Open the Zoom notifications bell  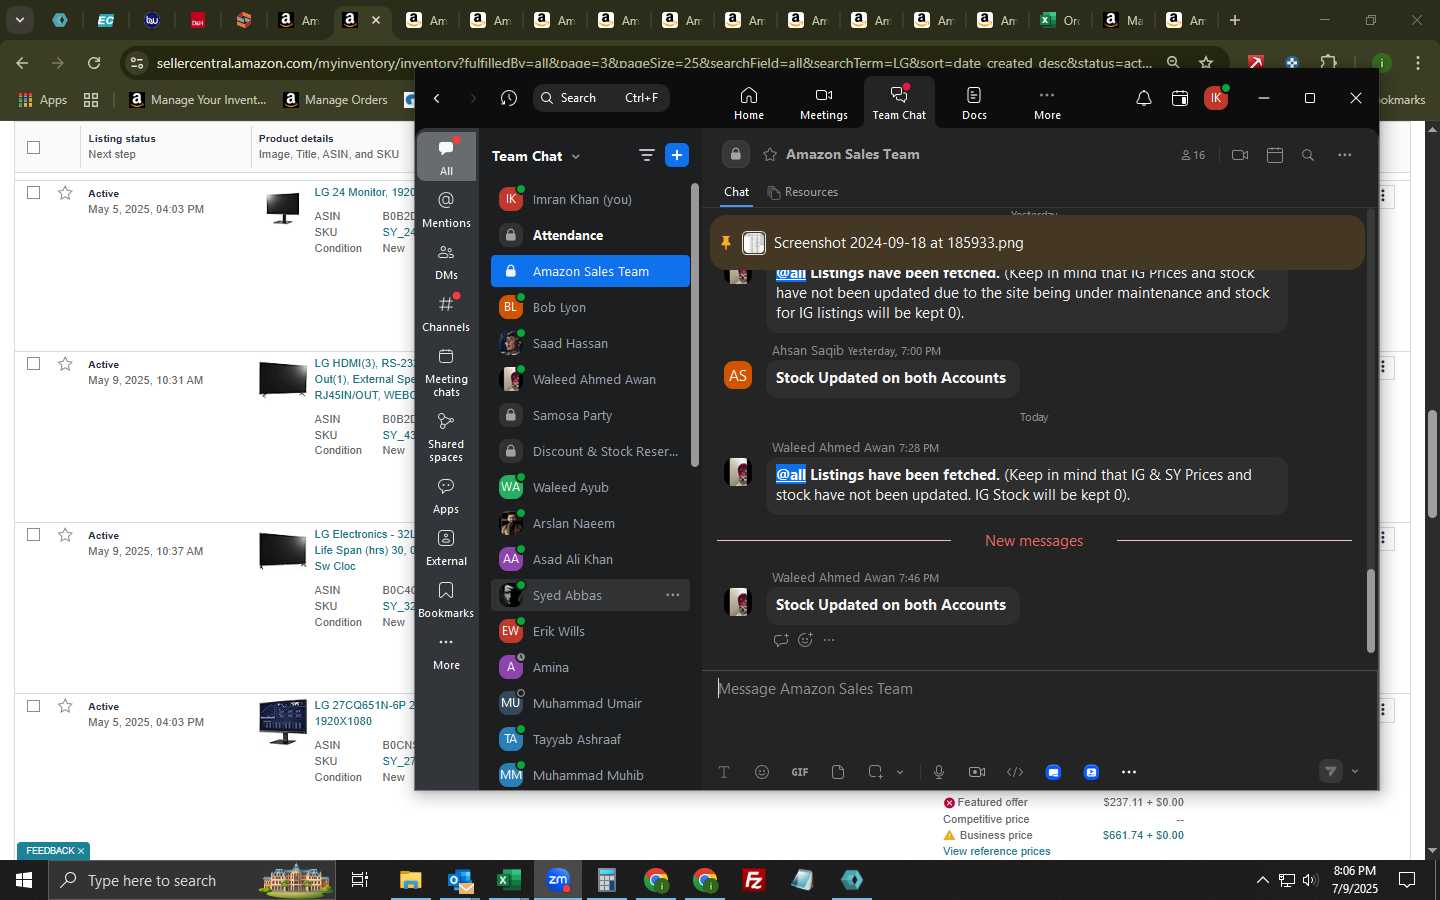(x=1143, y=98)
